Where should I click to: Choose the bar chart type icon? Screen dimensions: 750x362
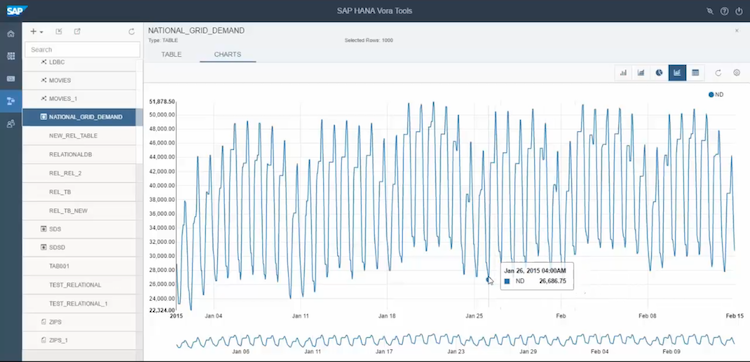click(623, 73)
